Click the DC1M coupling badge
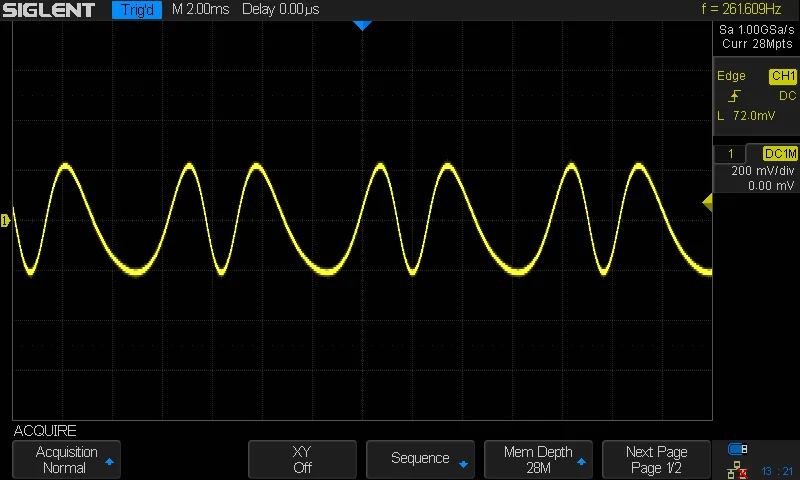The width and height of the screenshot is (800, 480). tap(780, 154)
